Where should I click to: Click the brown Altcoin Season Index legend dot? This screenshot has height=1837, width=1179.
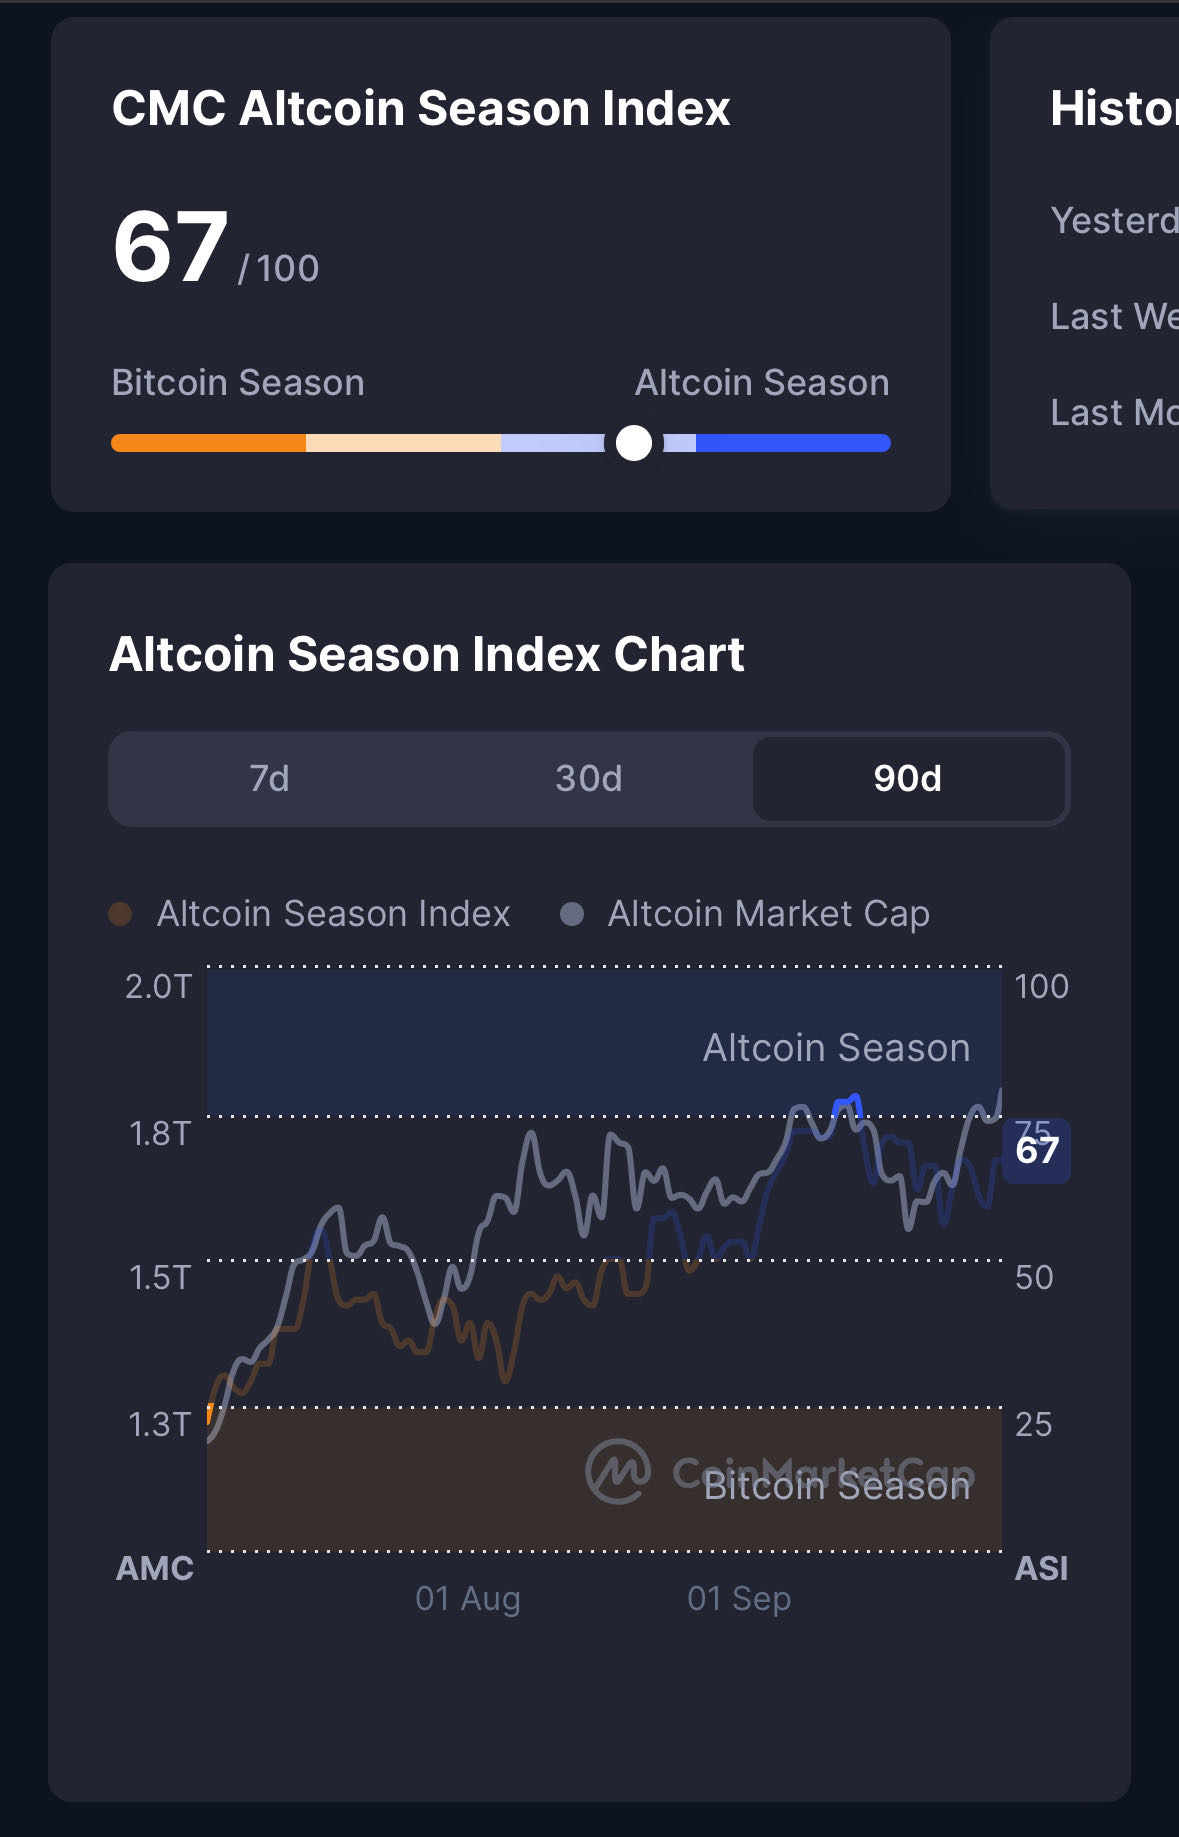120,914
